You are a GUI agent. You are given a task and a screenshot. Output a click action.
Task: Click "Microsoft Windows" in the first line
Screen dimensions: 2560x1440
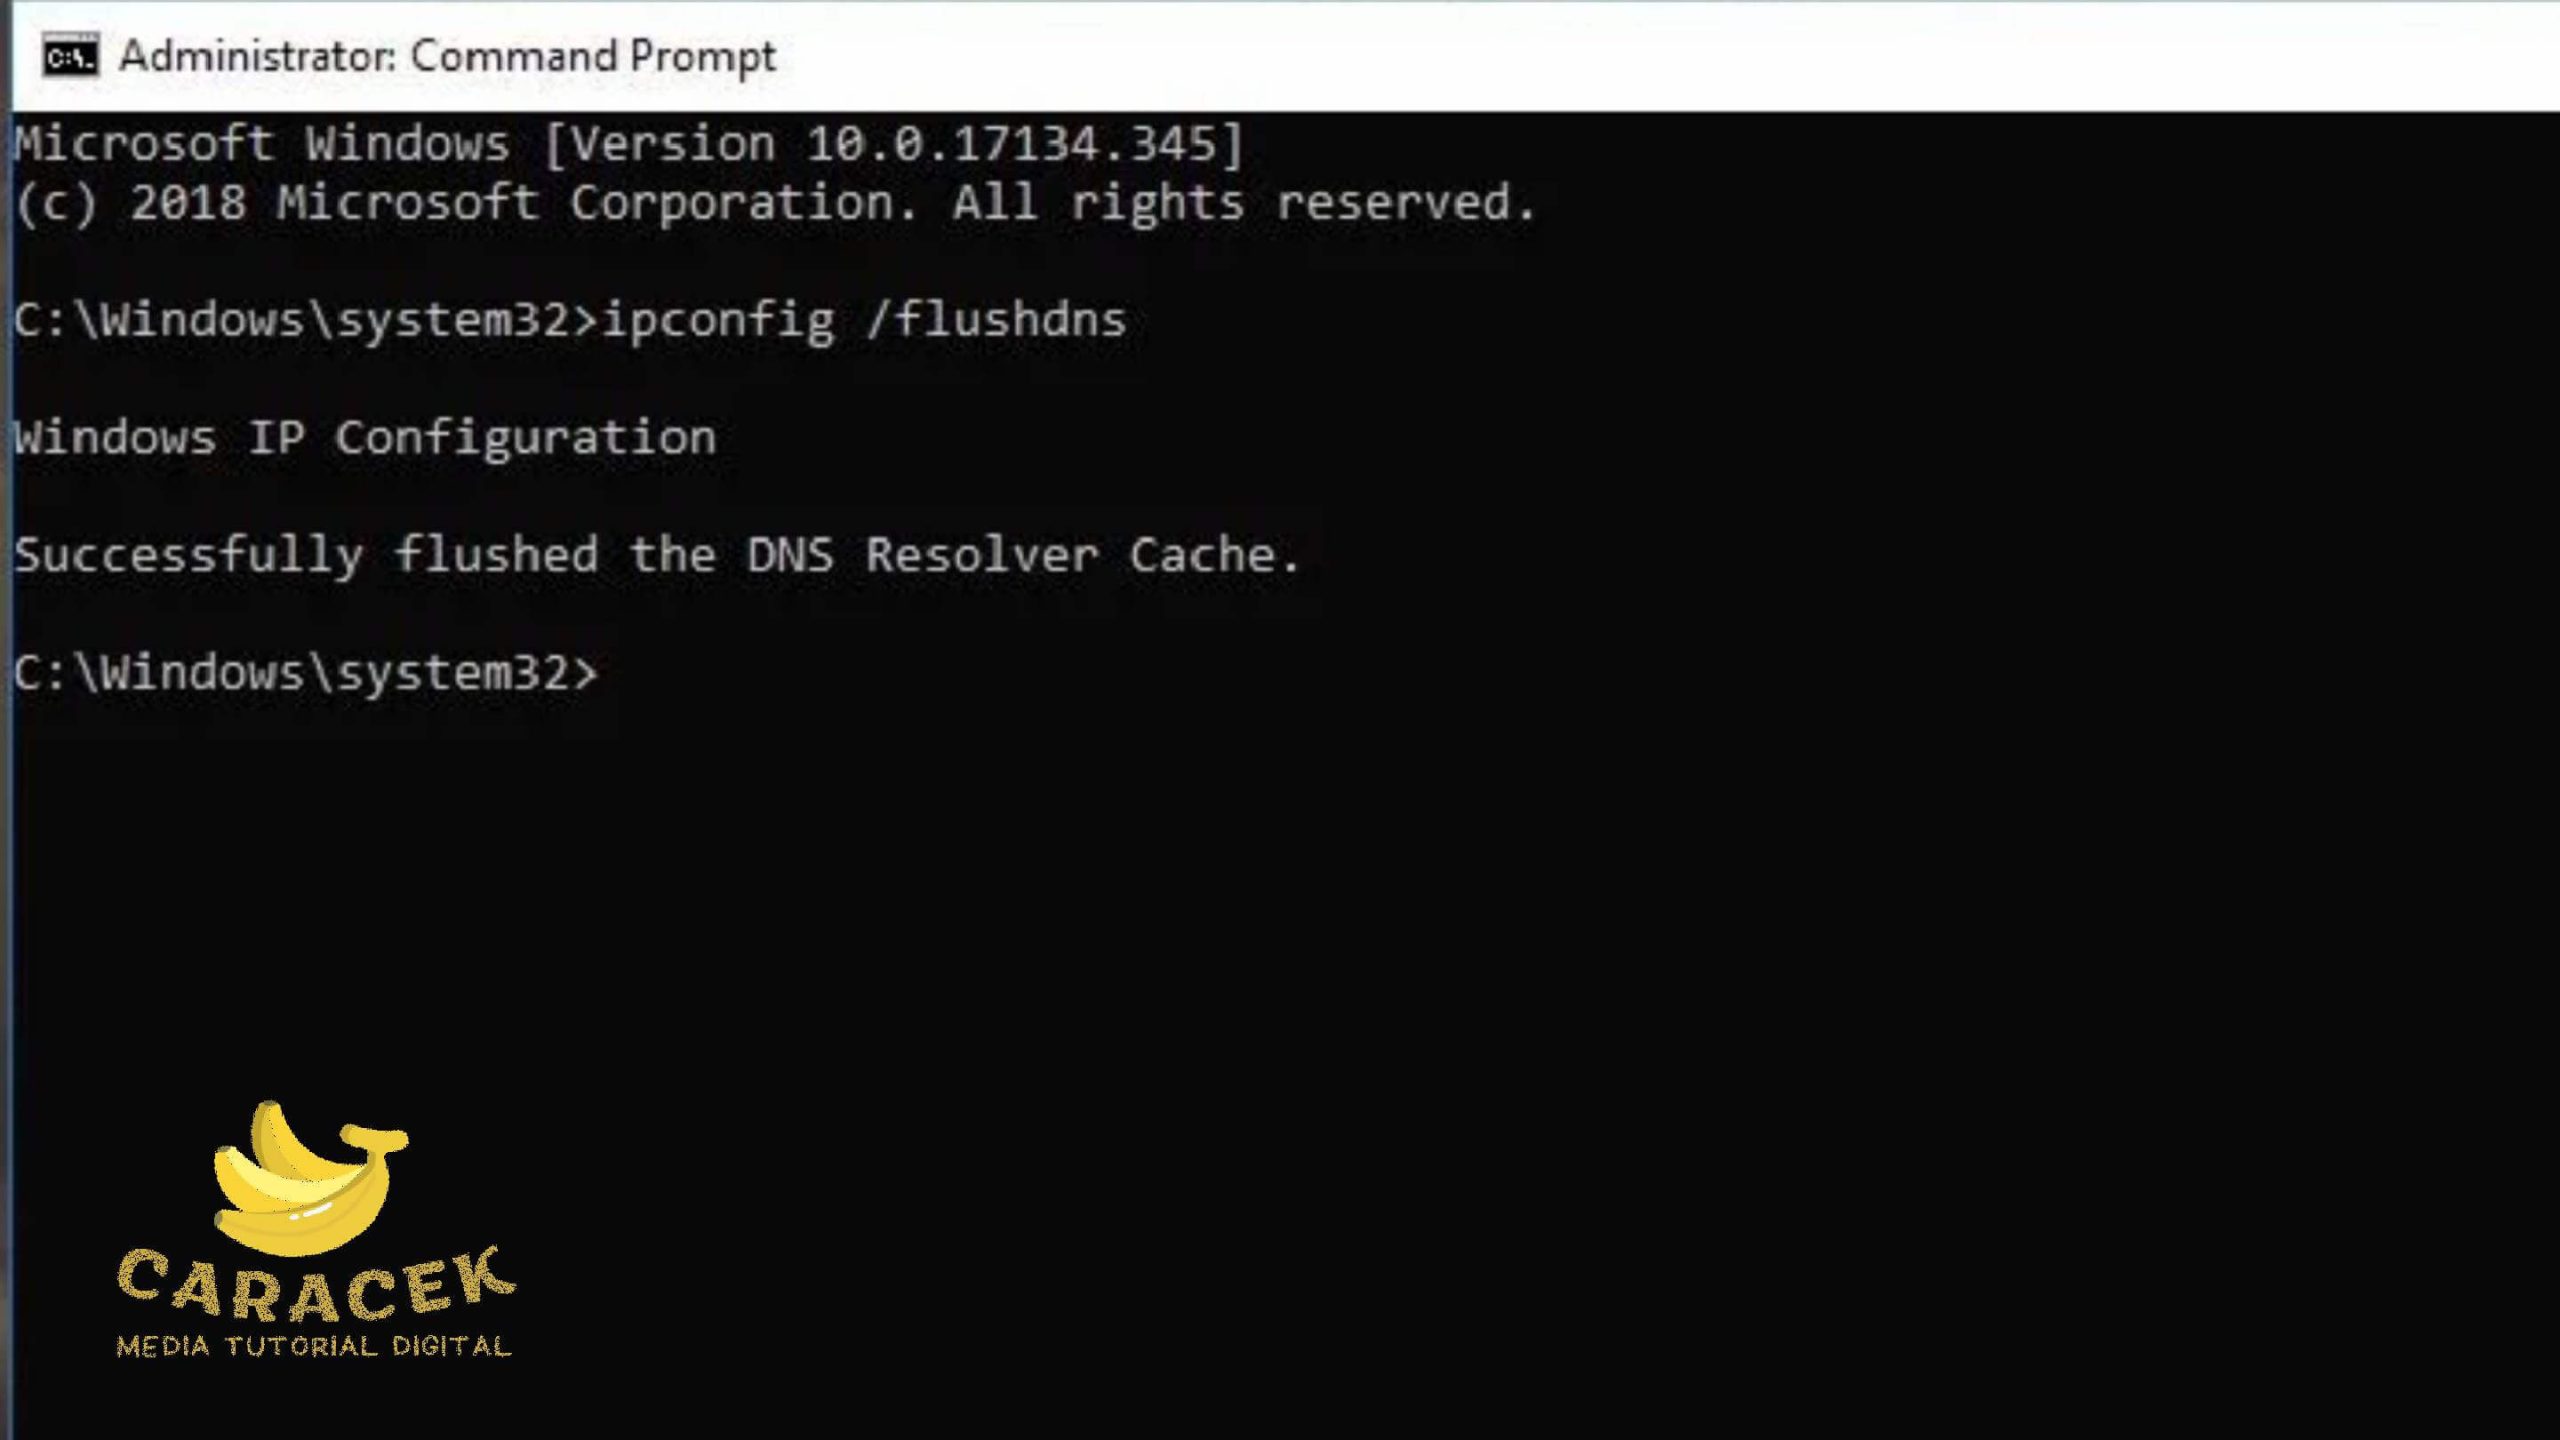click(262, 144)
